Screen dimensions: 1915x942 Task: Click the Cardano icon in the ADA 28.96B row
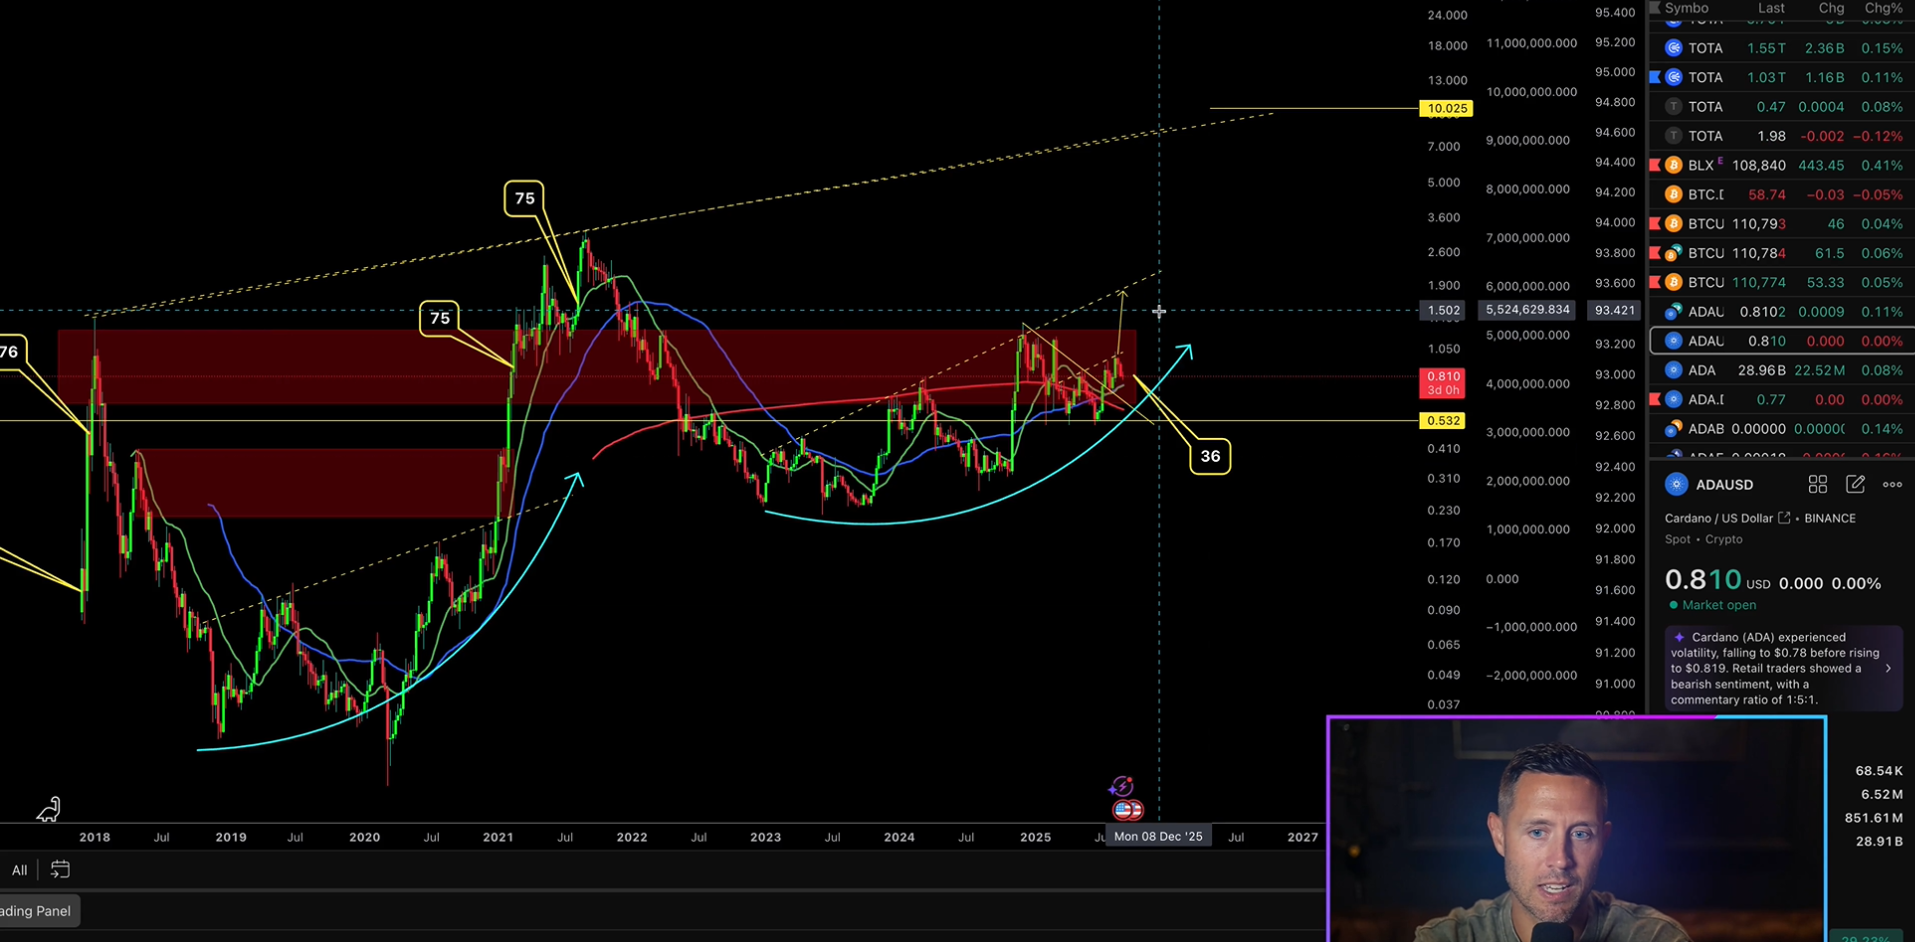(x=1673, y=370)
